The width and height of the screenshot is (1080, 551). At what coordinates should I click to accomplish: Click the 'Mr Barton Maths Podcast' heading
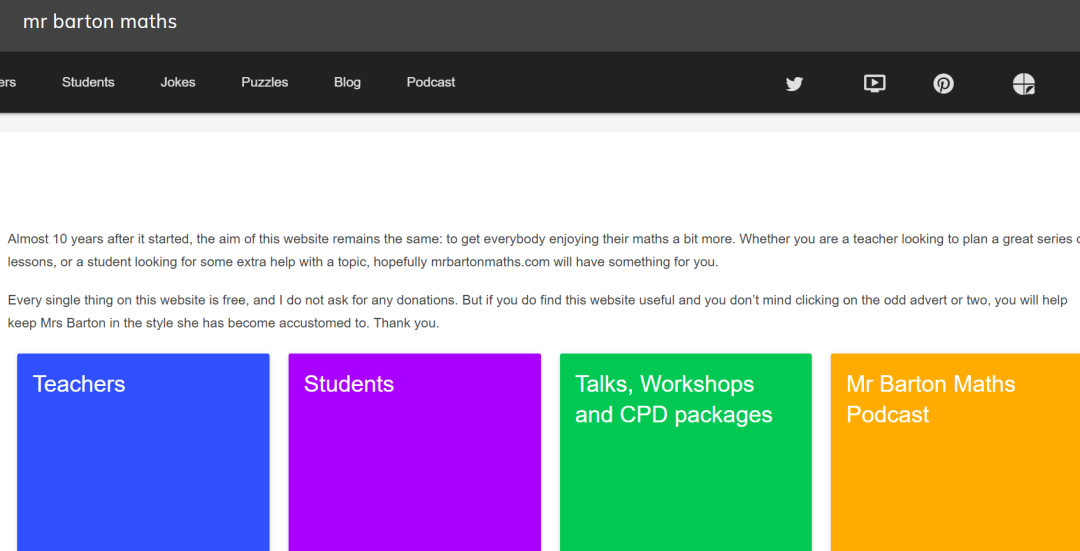(931, 399)
